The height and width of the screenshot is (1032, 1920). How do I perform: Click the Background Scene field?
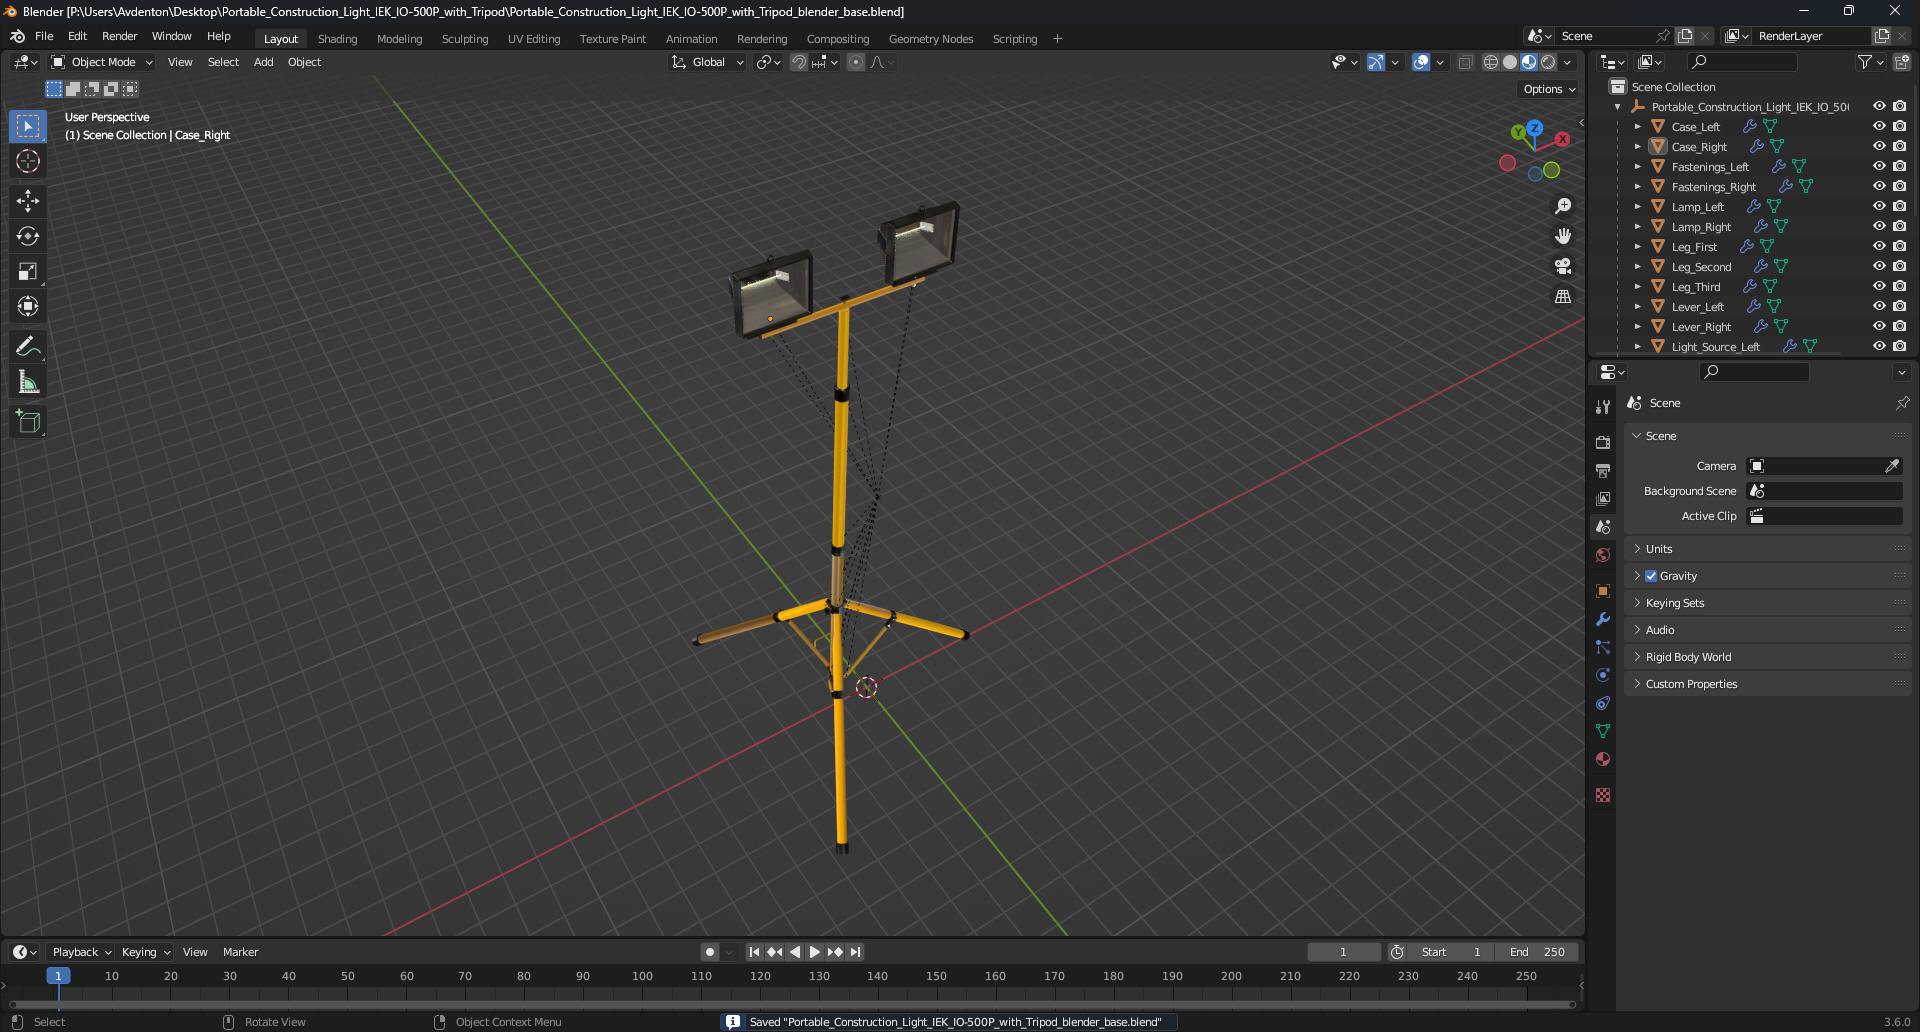(x=1825, y=491)
